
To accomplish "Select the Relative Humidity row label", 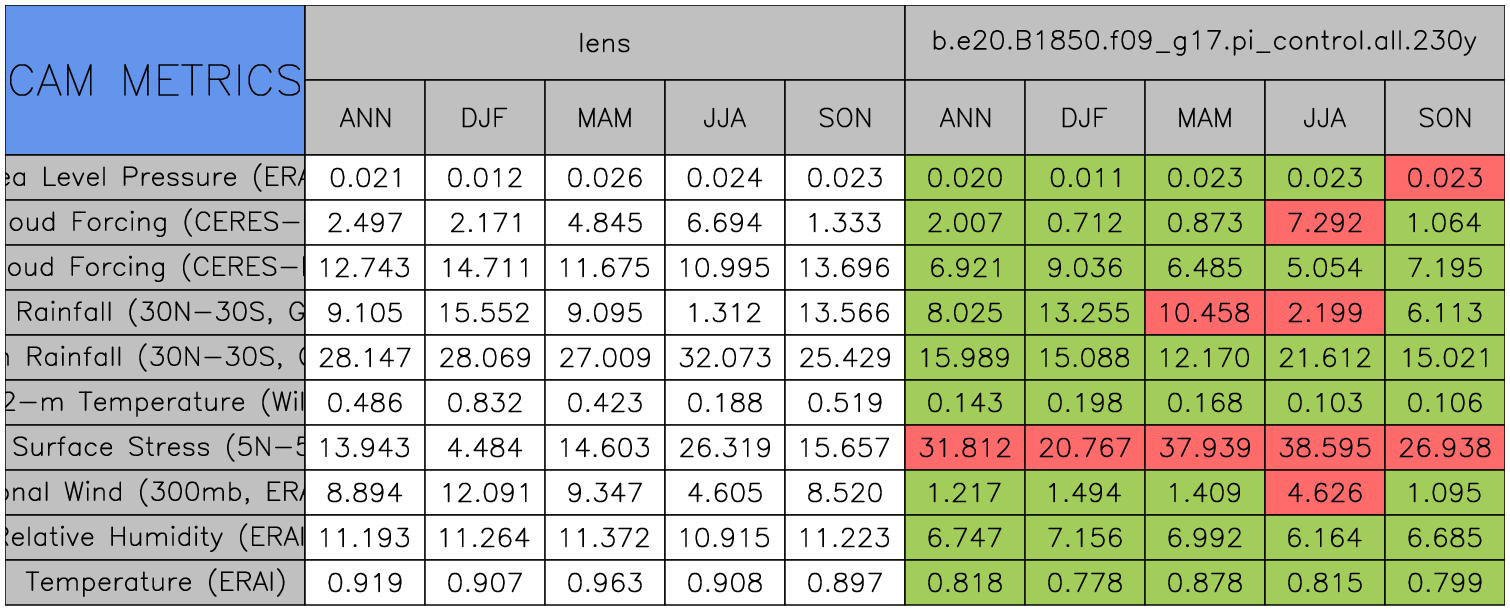I will (x=155, y=538).
